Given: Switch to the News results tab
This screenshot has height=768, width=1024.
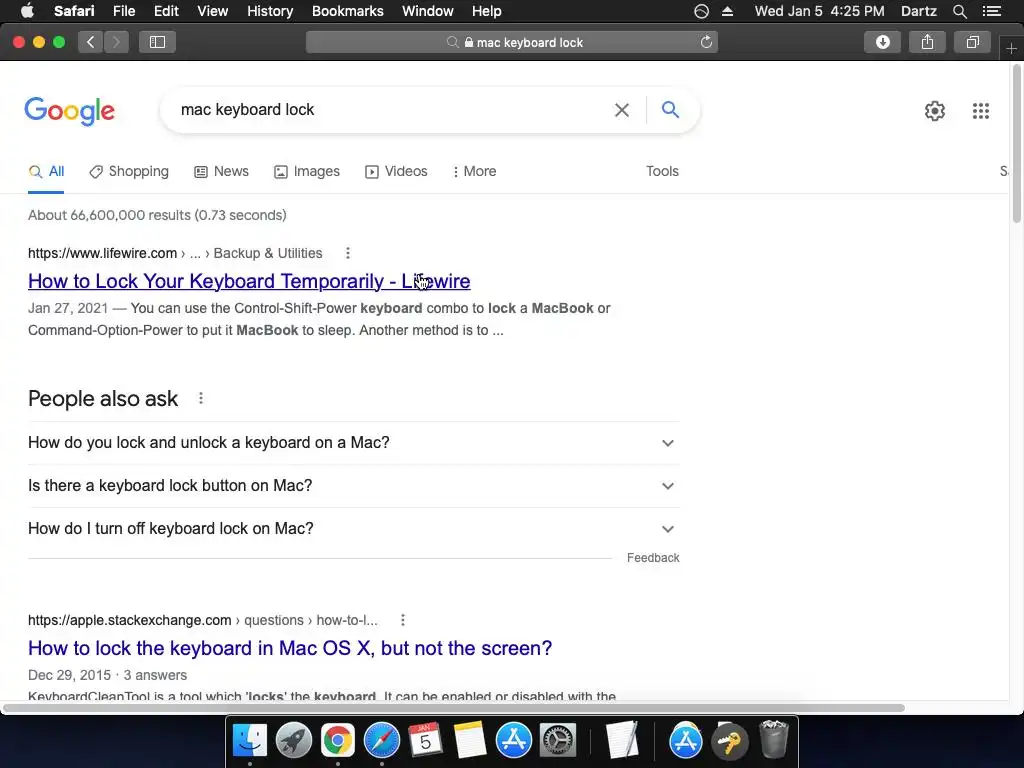Looking at the screenshot, I should pos(221,171).
